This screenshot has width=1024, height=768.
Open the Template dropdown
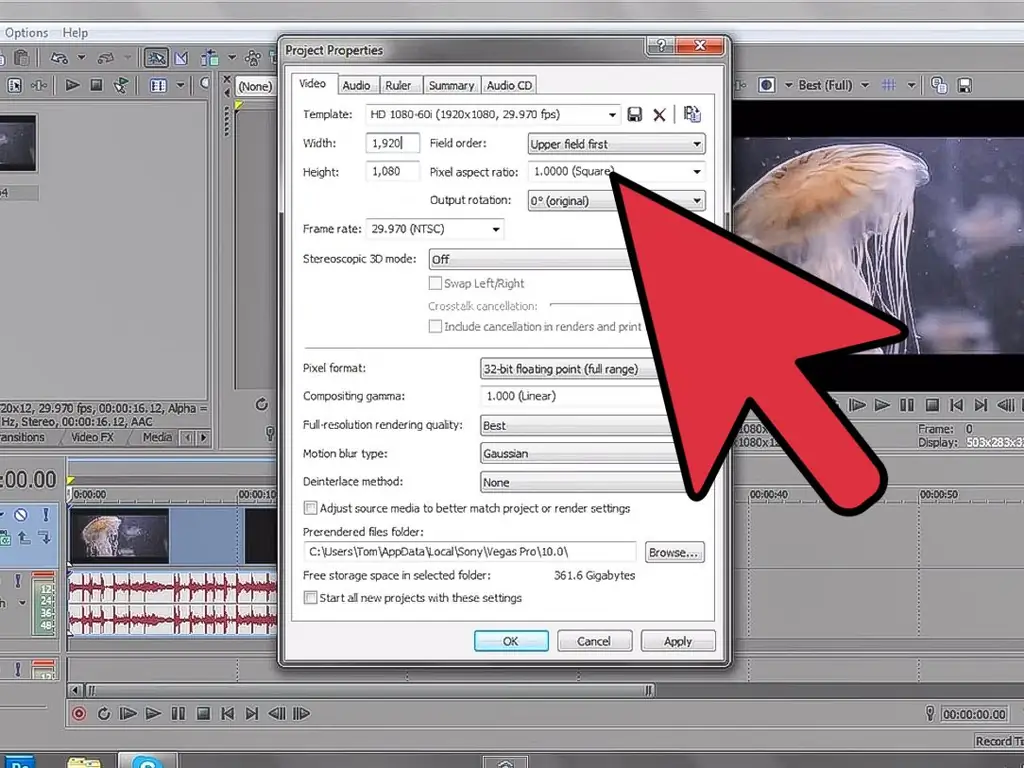(x=612, y=115)
